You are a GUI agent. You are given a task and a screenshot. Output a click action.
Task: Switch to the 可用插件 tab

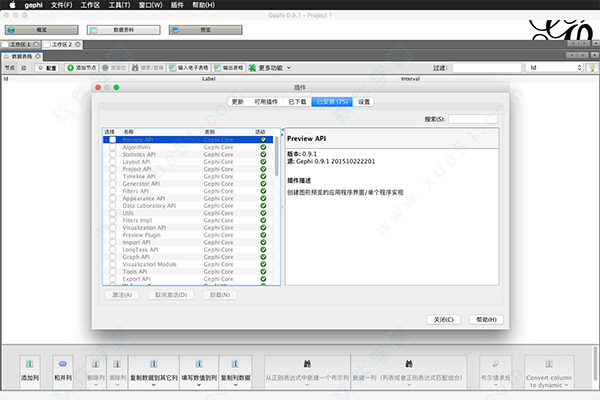click(266, 102)
